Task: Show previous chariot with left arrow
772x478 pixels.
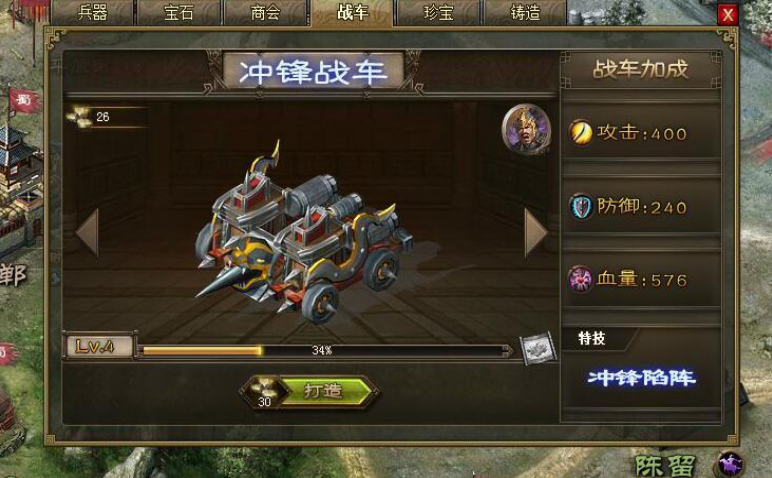Action: 88,232
